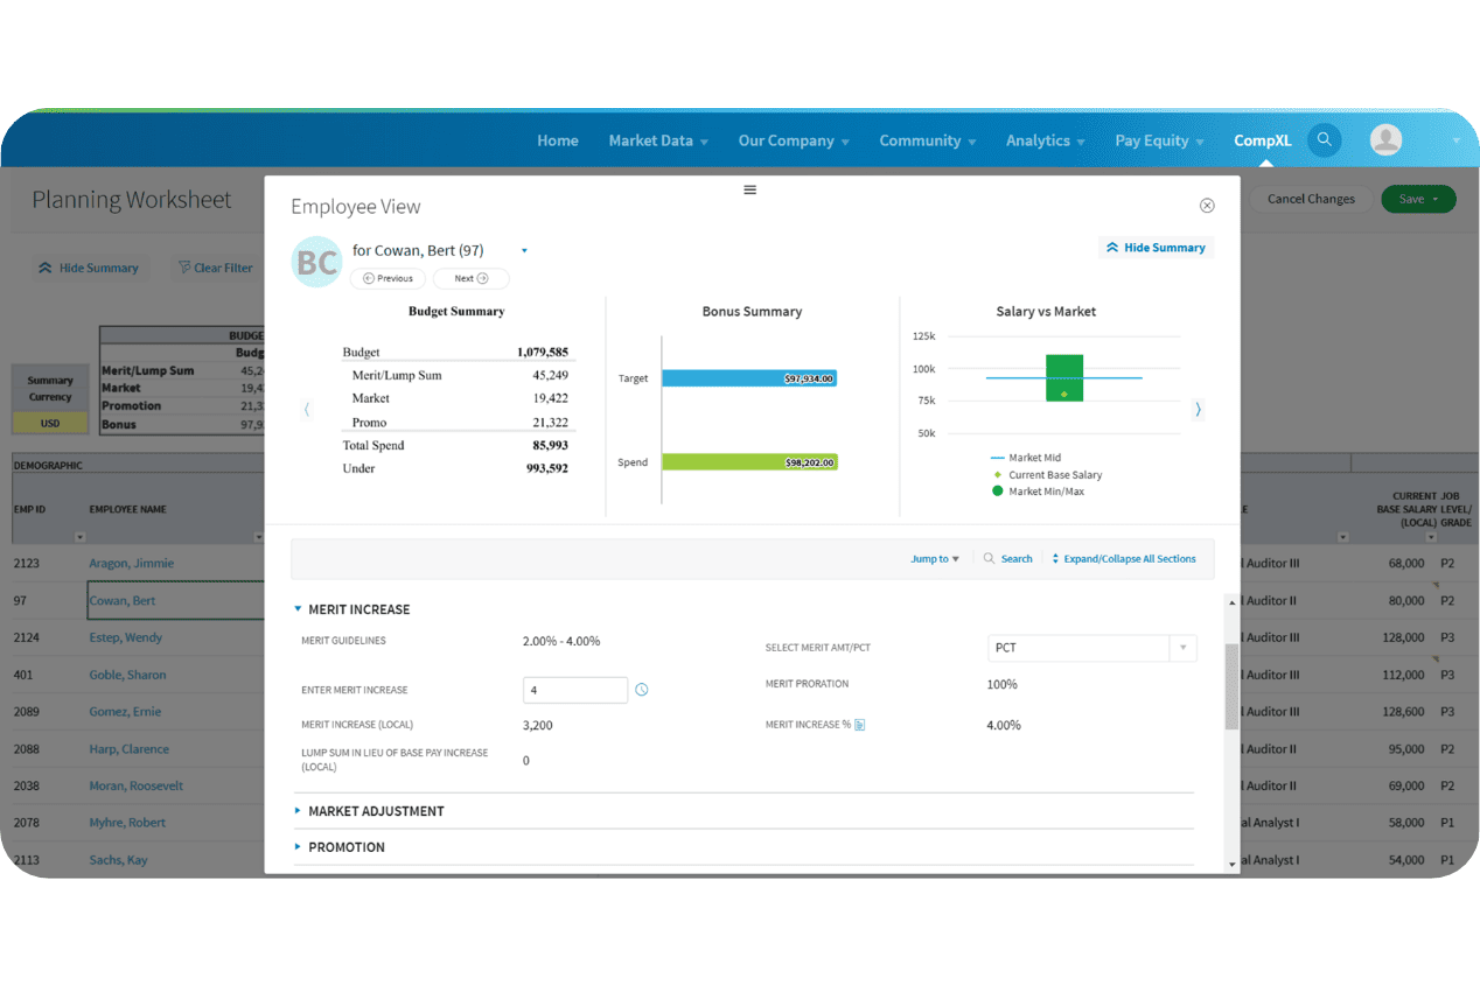This screenshot has width=1480, height=987.
Task: Click the left chevron beside Budget Summary
Action: coord(307,409)
